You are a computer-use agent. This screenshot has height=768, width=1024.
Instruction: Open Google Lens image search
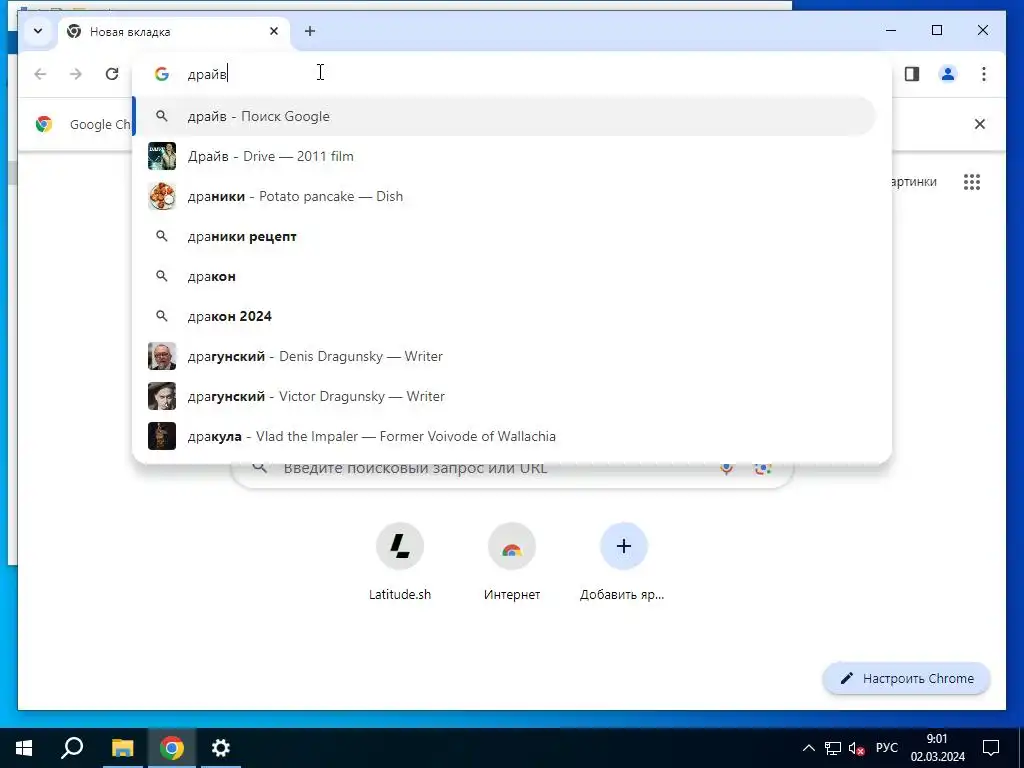(763, 468)
